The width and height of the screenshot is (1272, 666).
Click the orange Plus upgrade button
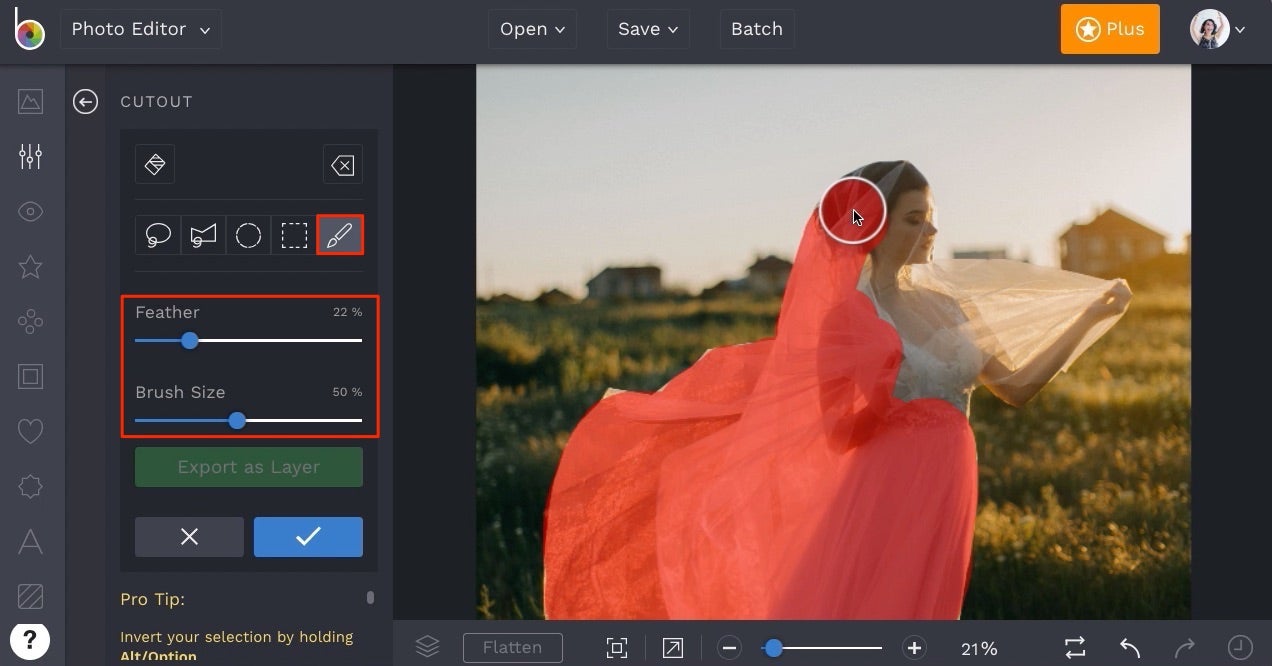coord(1110,29)
